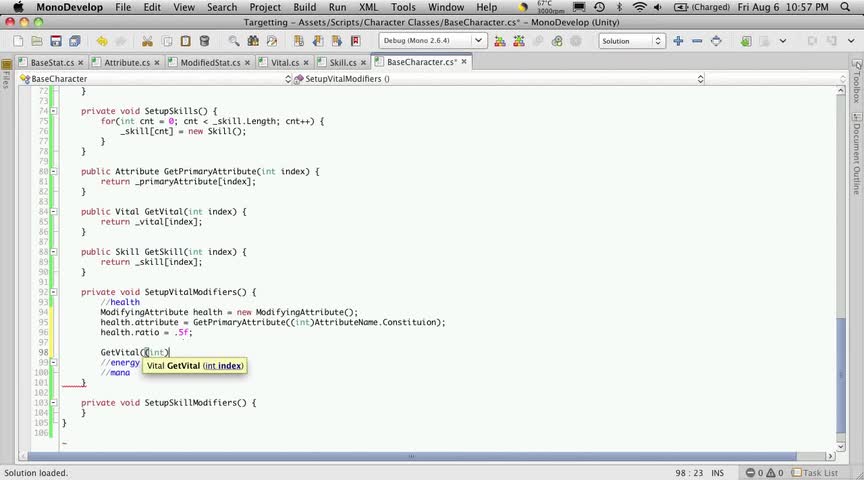Collapse the GetPrimaryAttribute method fold marker

53,171
